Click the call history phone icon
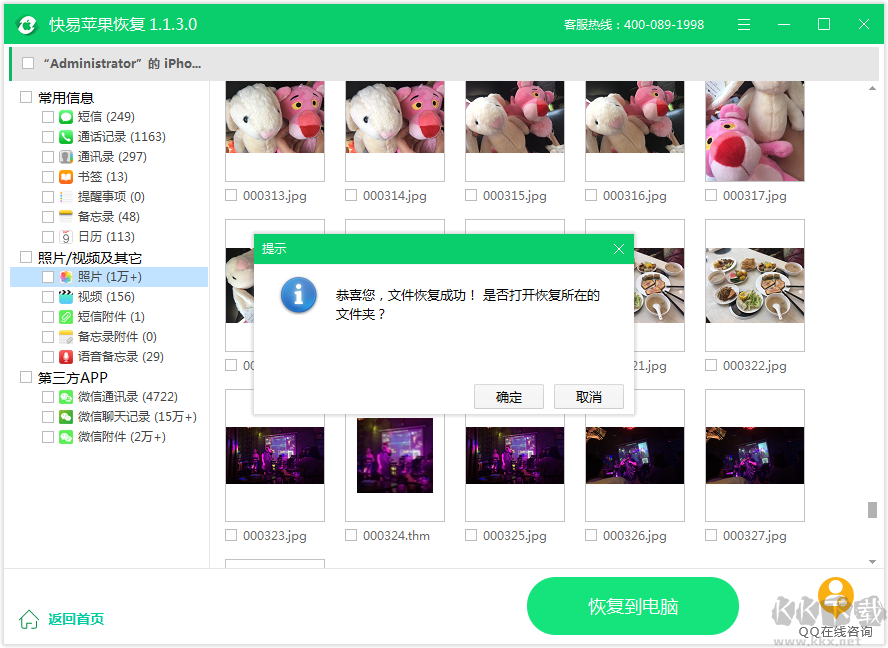Image resolution: width=888 pixels, height=648 pixels. point(66,137)
